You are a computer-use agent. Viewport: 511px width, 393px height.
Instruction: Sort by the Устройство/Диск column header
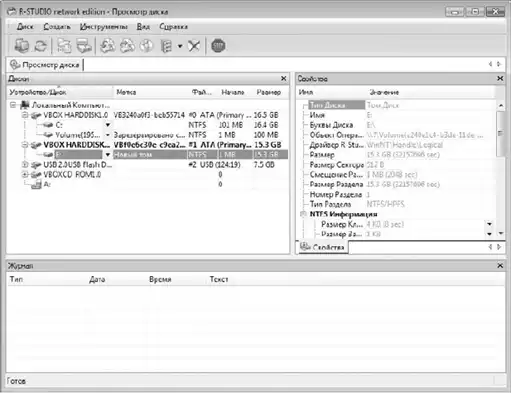[60, 92]
